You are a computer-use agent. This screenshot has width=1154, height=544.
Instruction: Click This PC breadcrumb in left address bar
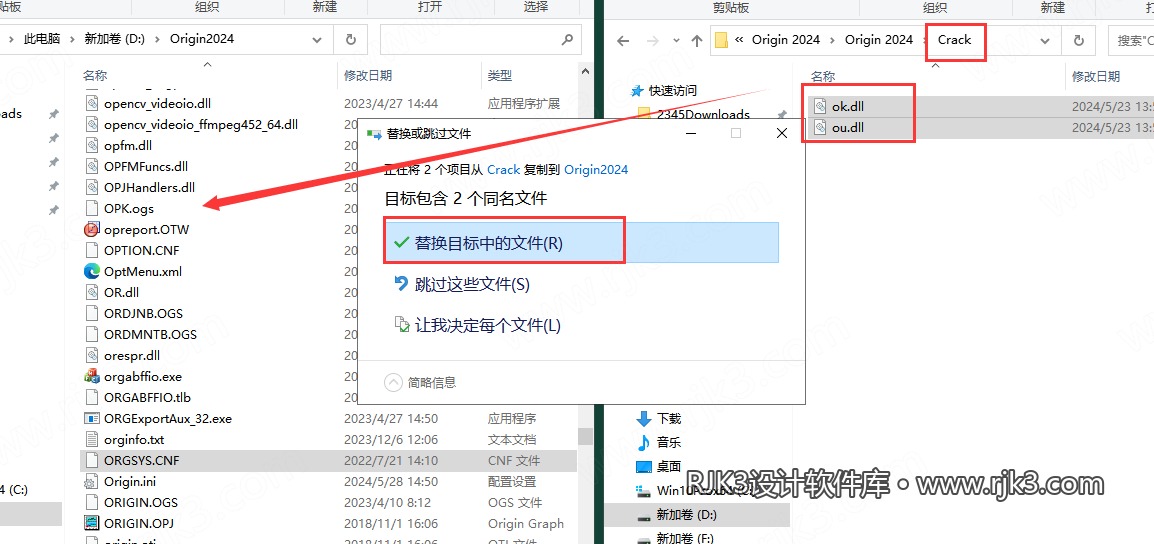tap(42, 38)
